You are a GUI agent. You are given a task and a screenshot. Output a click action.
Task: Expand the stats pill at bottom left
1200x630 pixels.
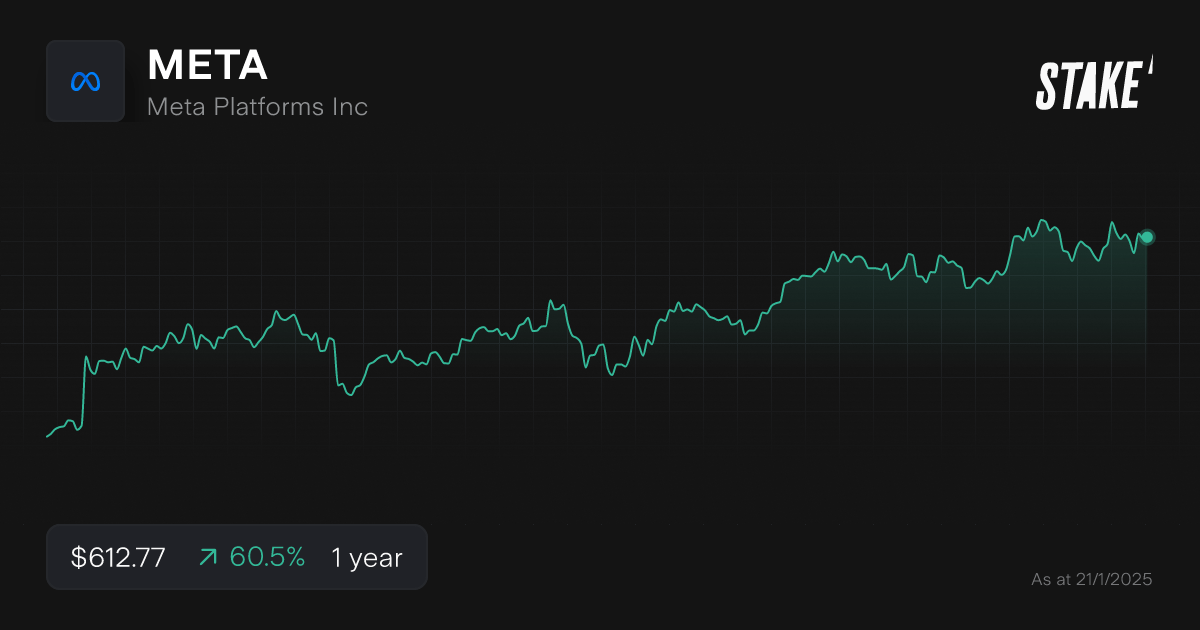tap(237, 557)
